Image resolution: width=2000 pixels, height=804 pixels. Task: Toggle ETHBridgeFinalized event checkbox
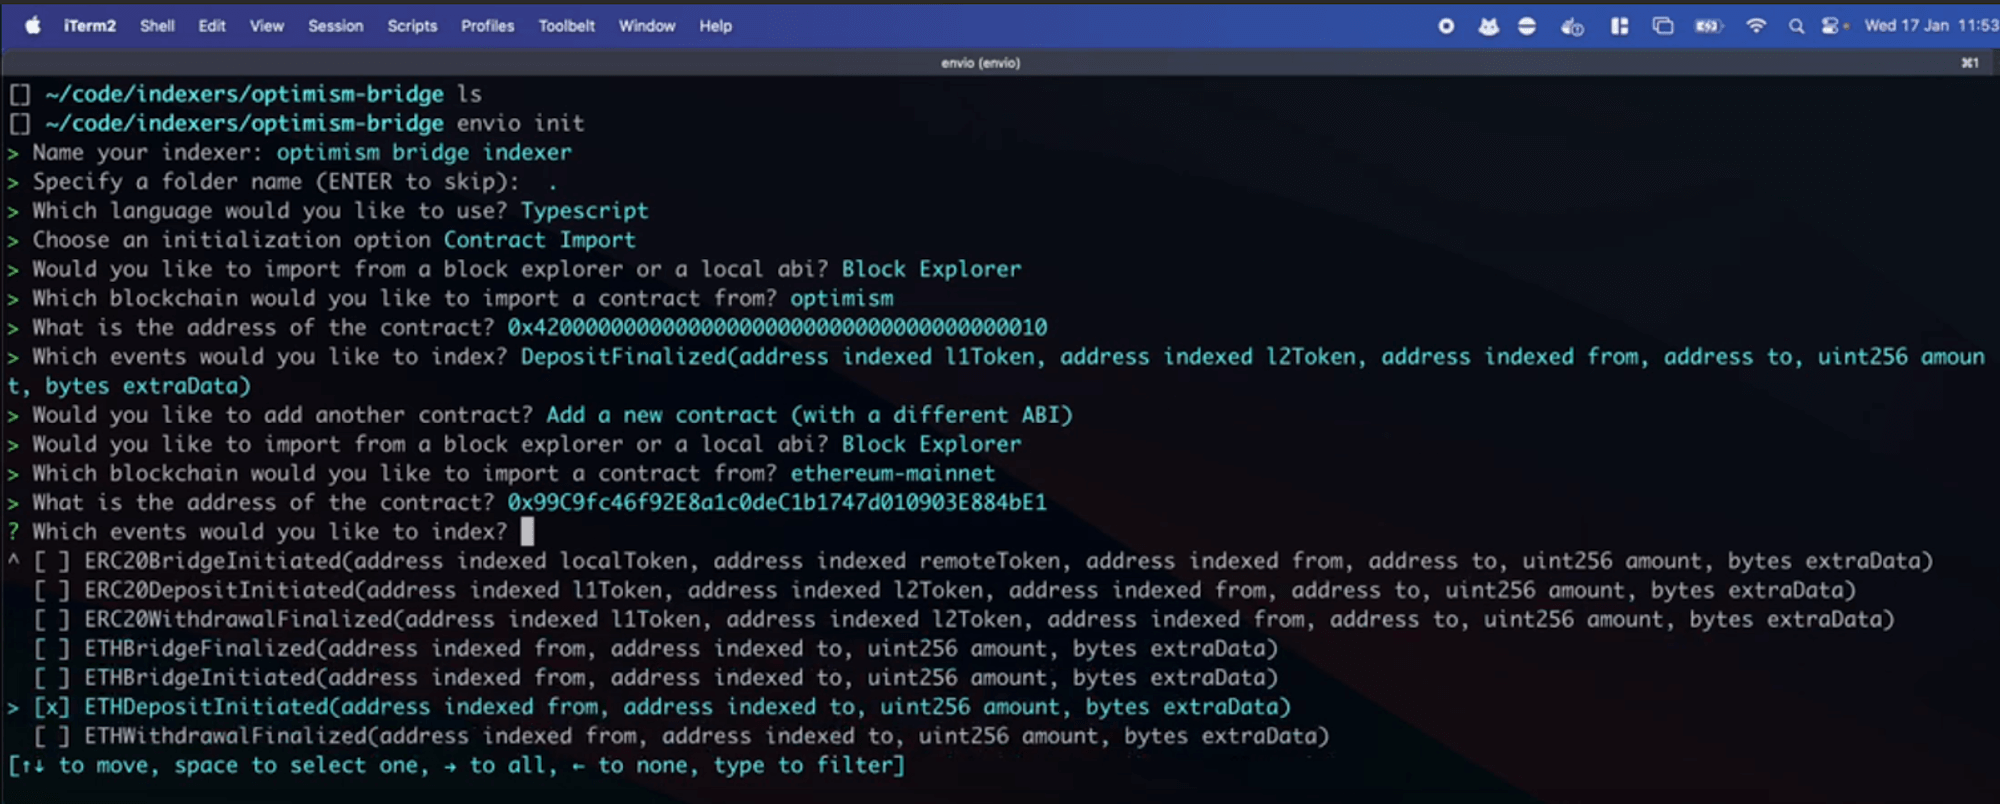(52, 648)
